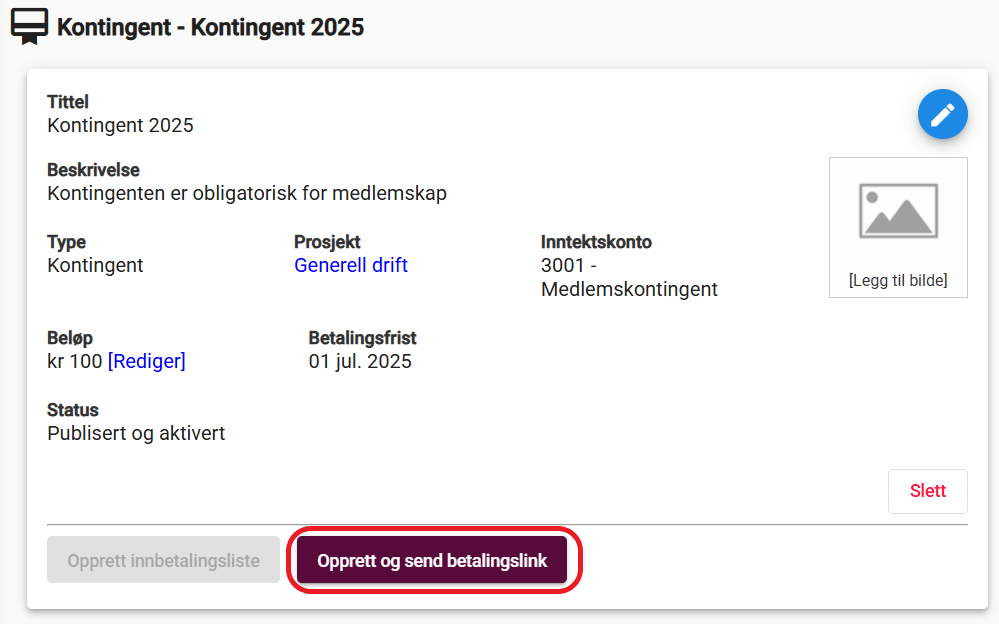
Task: Click the Opprett innbetalingsliste button
Action: click(163, 560)
